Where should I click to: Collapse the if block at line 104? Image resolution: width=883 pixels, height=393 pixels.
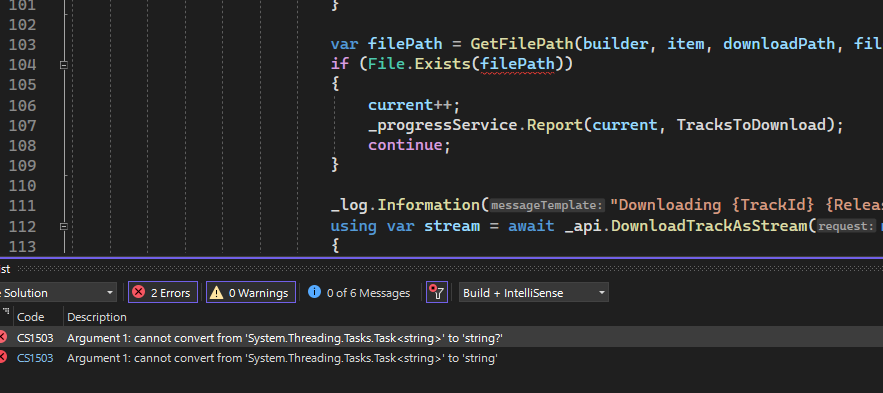coord(64,65)
